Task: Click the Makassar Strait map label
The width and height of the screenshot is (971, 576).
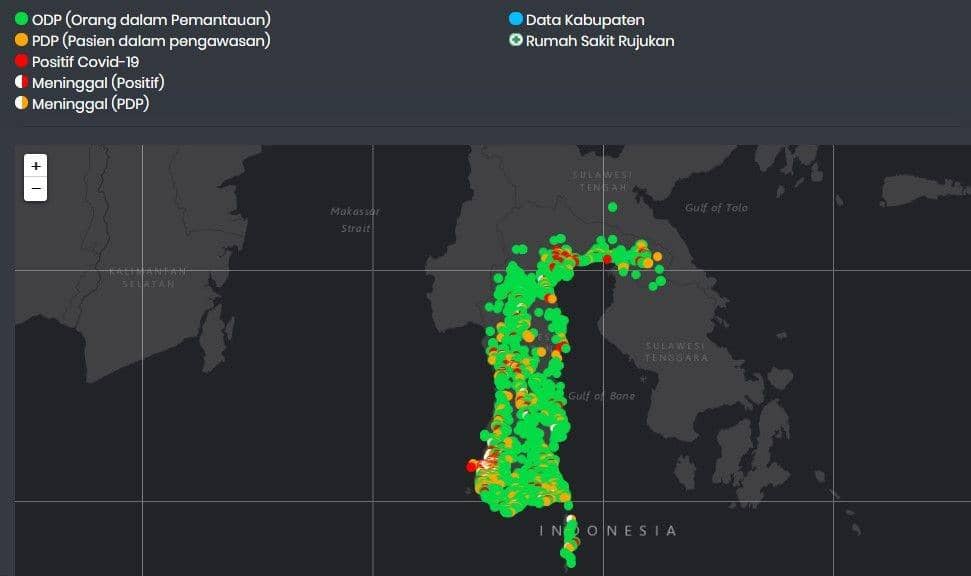Action: click(355, 220)
